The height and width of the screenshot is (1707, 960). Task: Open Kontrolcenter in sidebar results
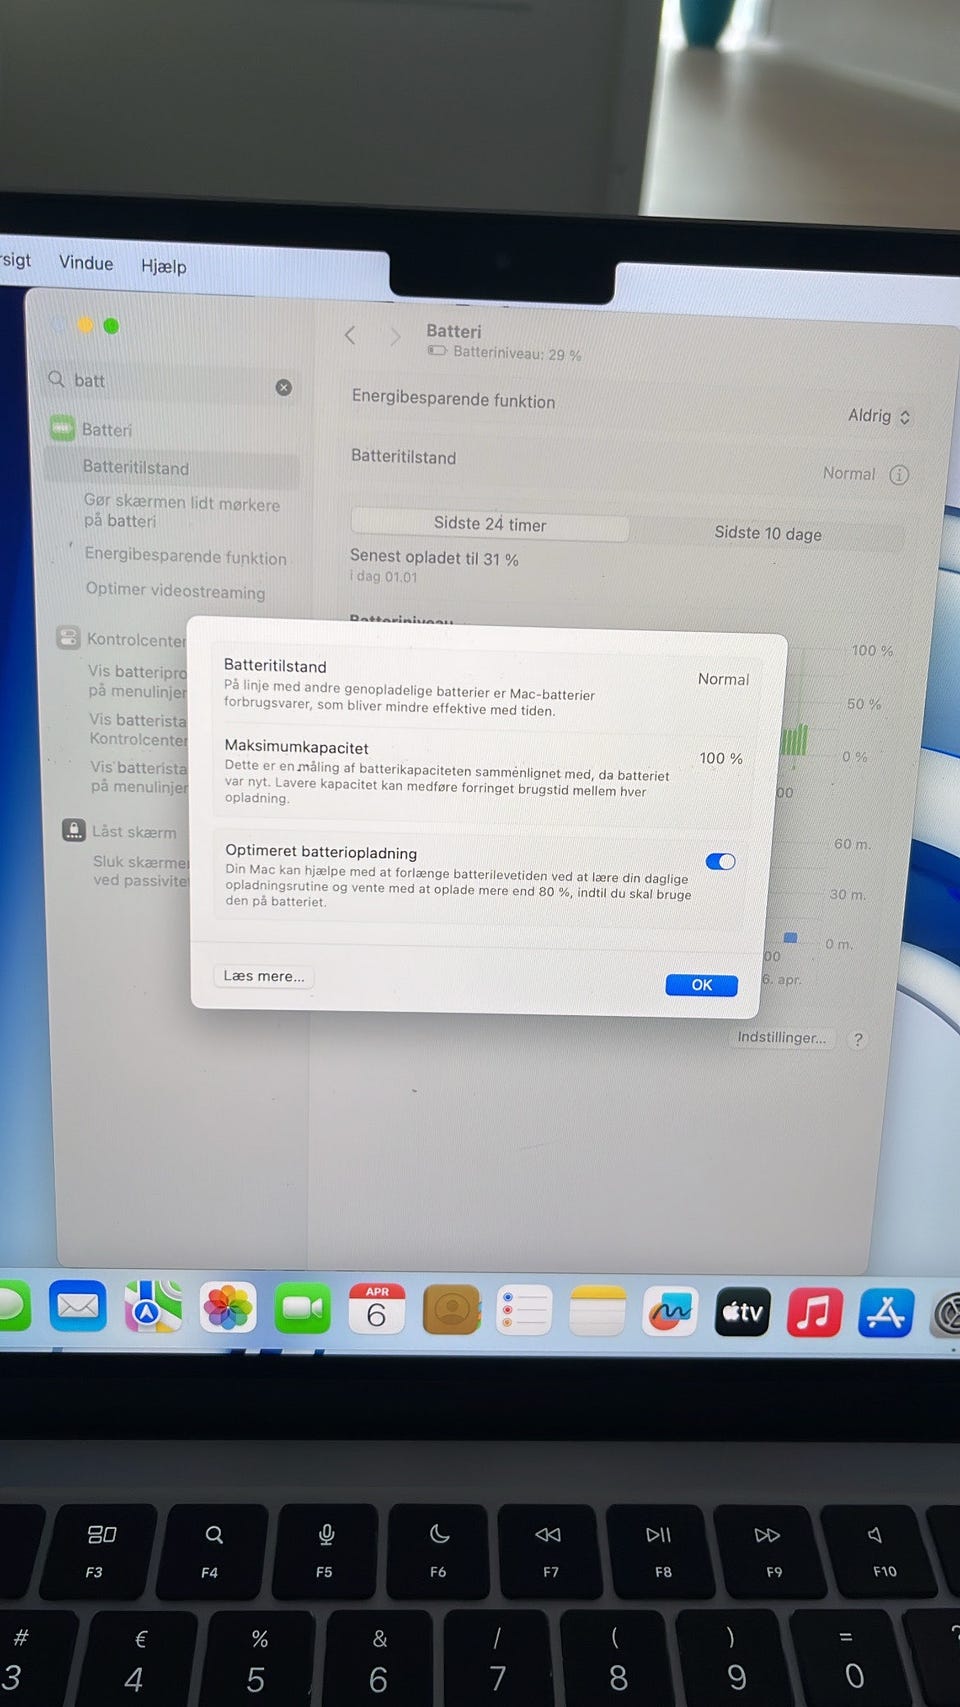pyautogui.click(x=136, y=639)
